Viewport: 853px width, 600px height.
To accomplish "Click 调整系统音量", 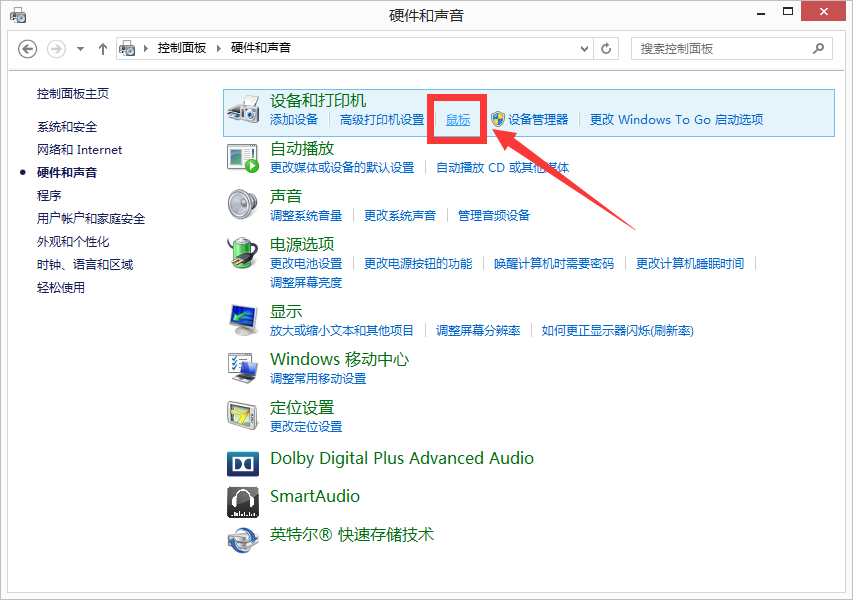I will tap(306, 215).
